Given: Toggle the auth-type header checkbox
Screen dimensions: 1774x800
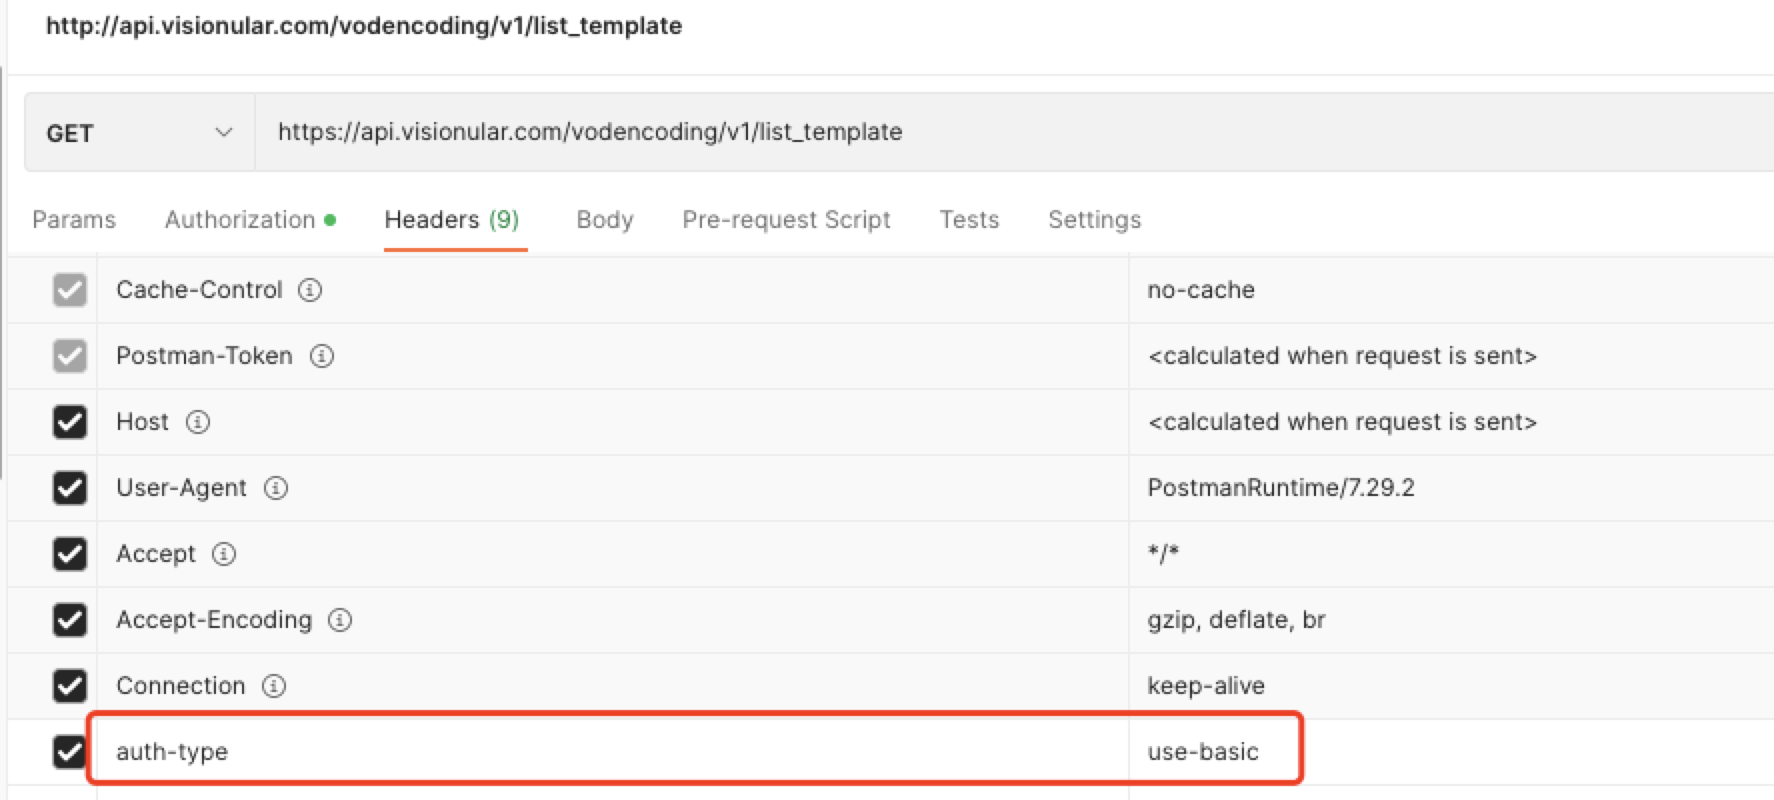Looking at the screenshot, I should 69,751.
